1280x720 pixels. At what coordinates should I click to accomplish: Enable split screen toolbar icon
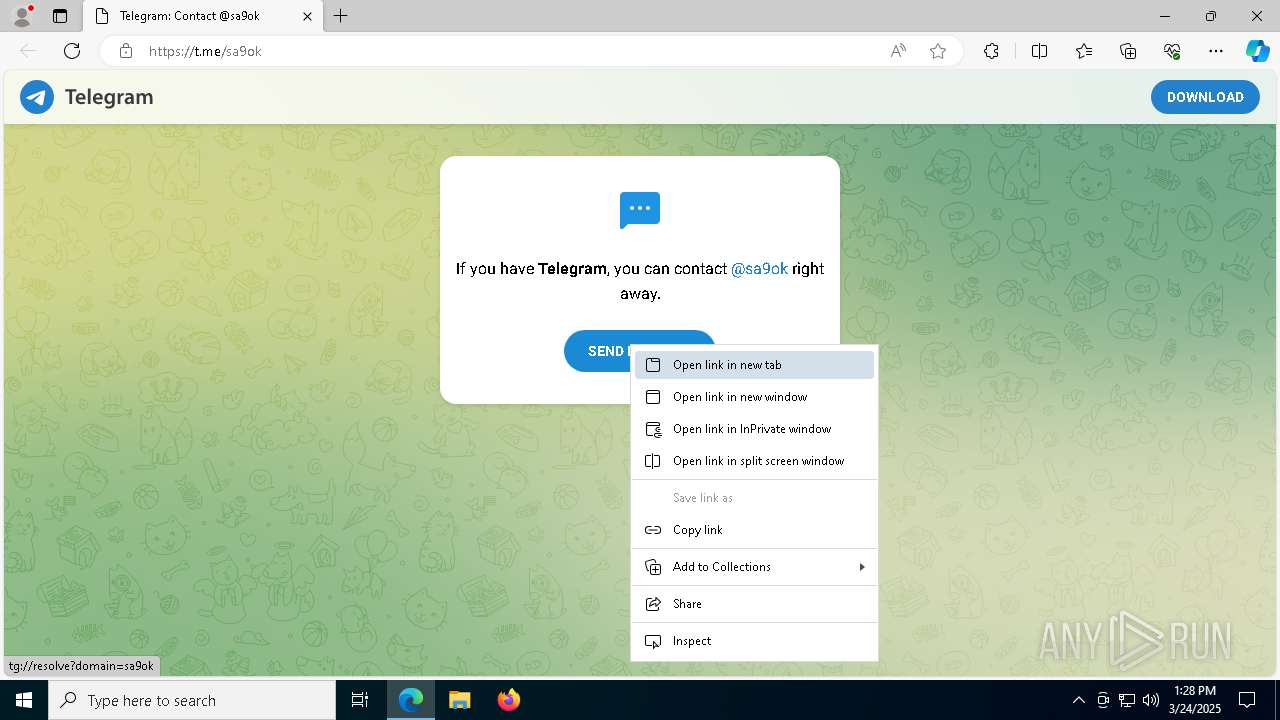click(x=1039, y=51)
